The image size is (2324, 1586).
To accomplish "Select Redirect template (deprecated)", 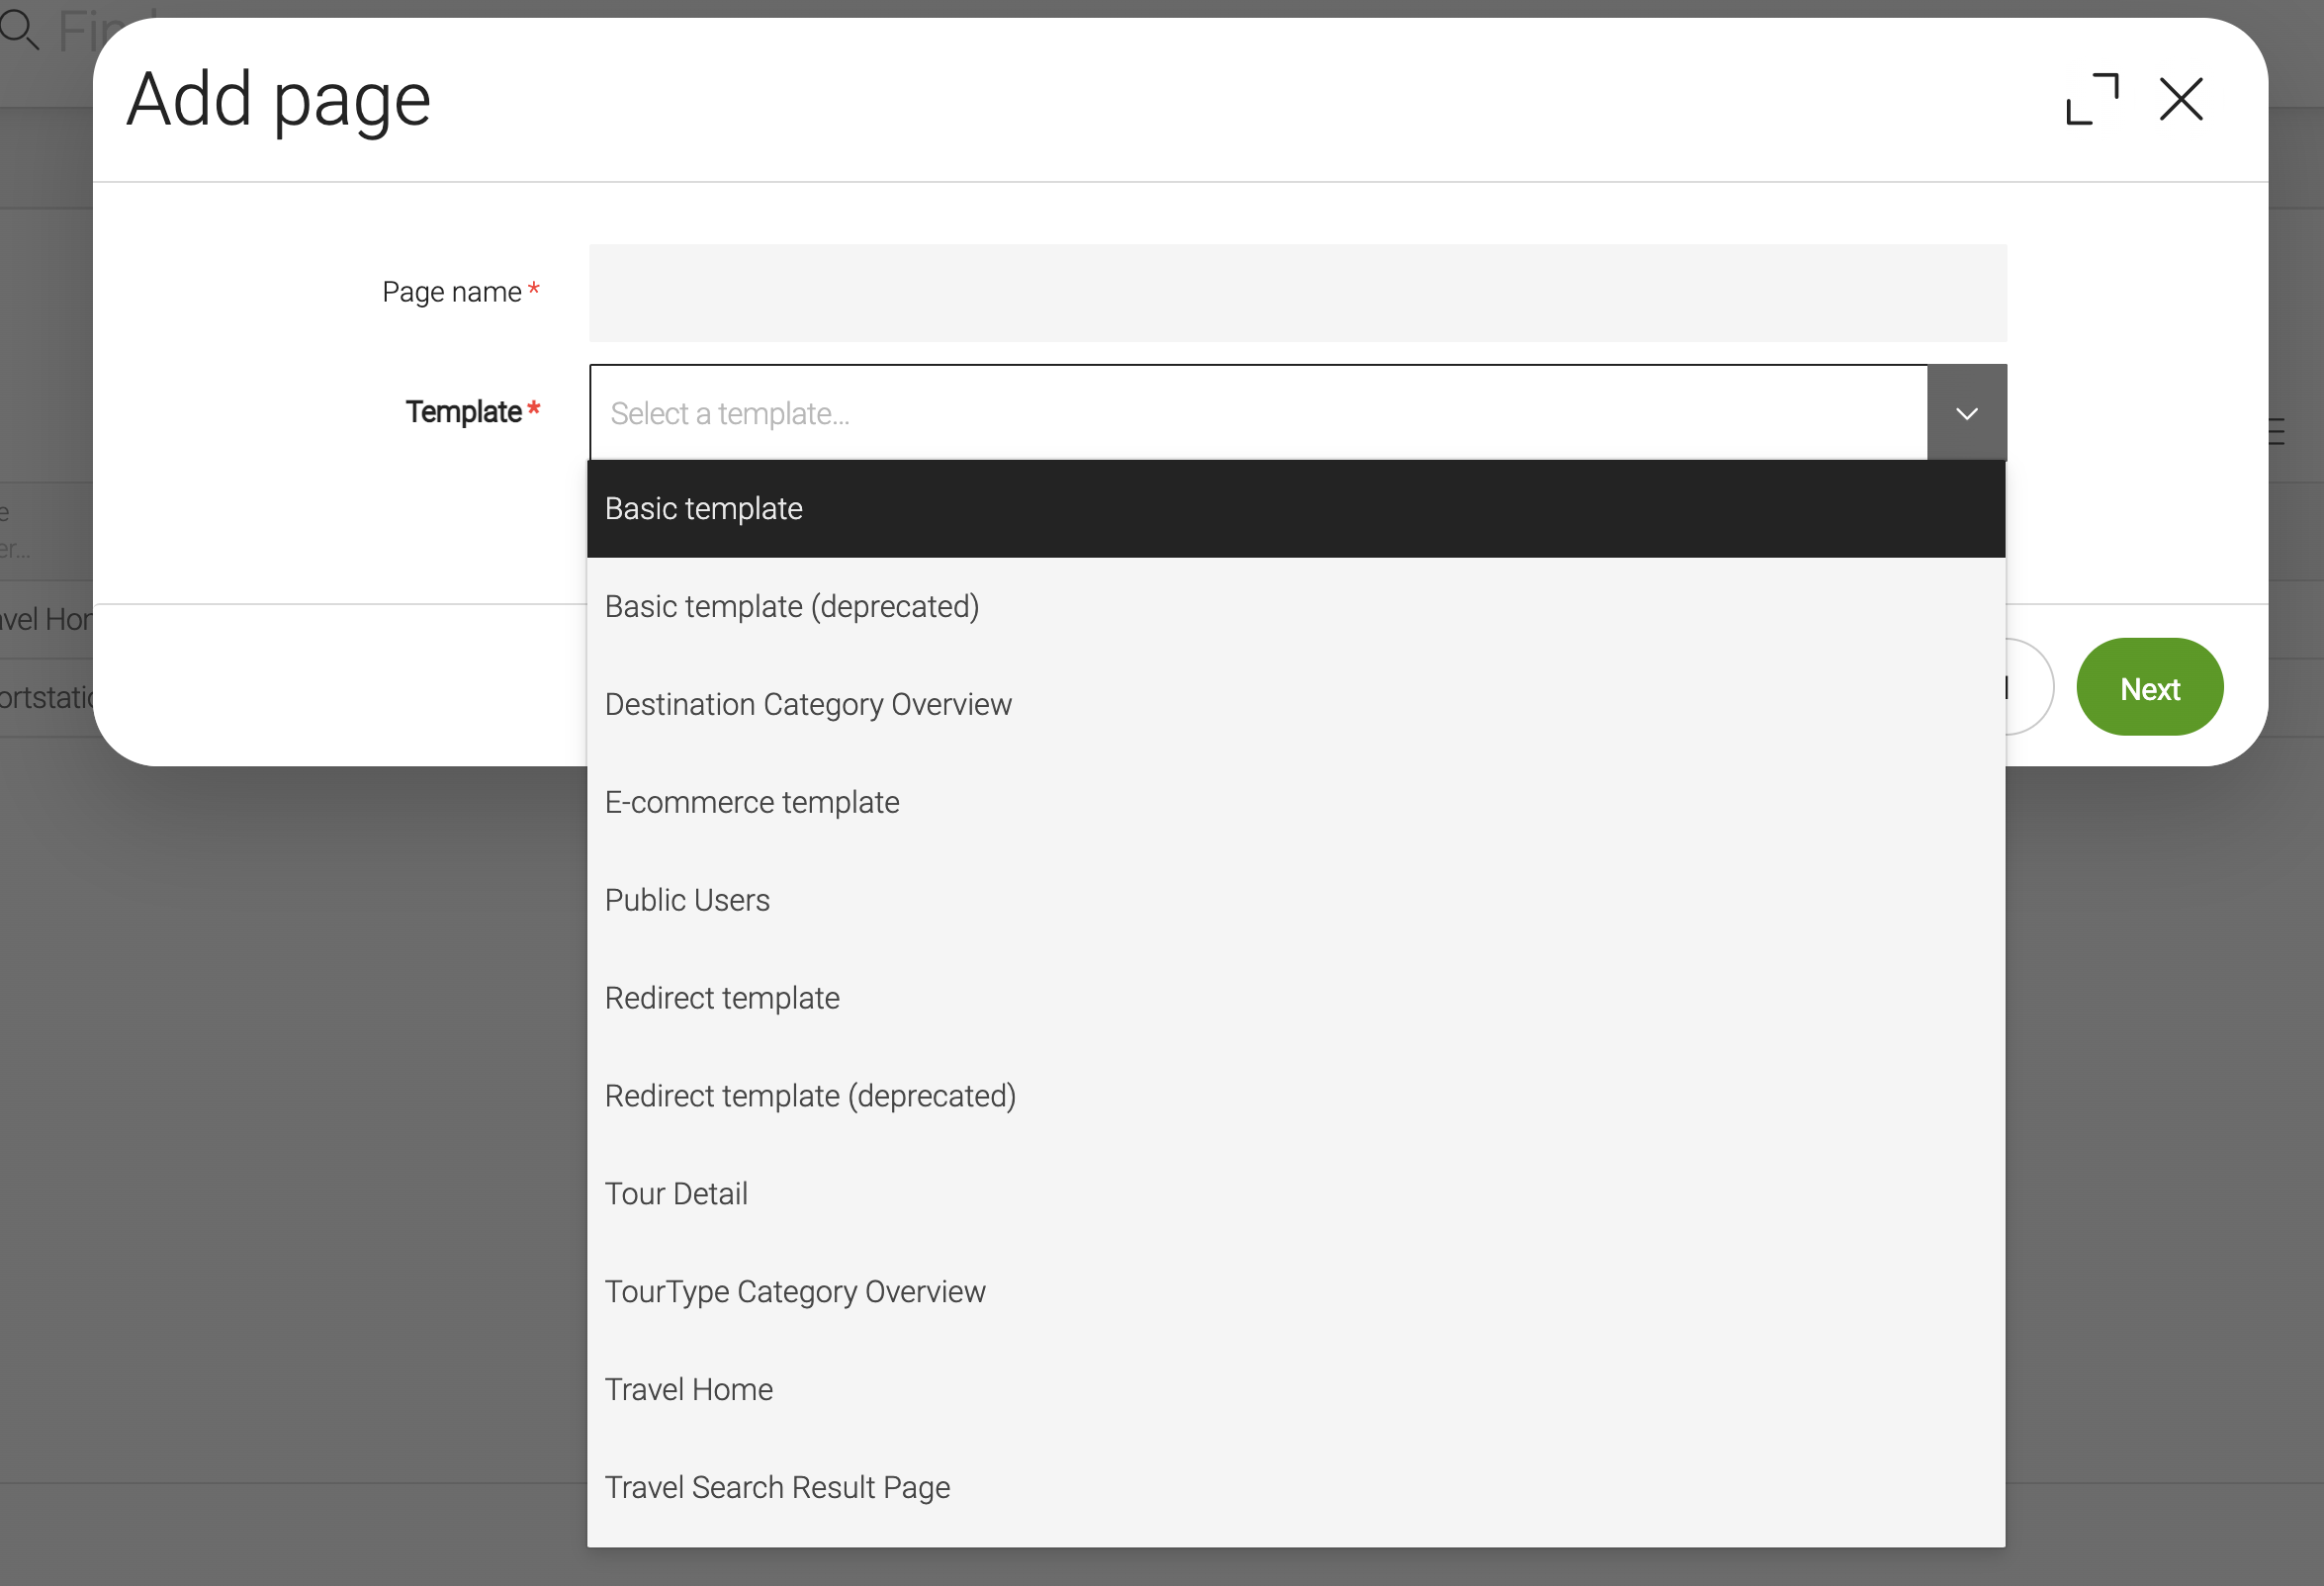I will 1296,1097.
